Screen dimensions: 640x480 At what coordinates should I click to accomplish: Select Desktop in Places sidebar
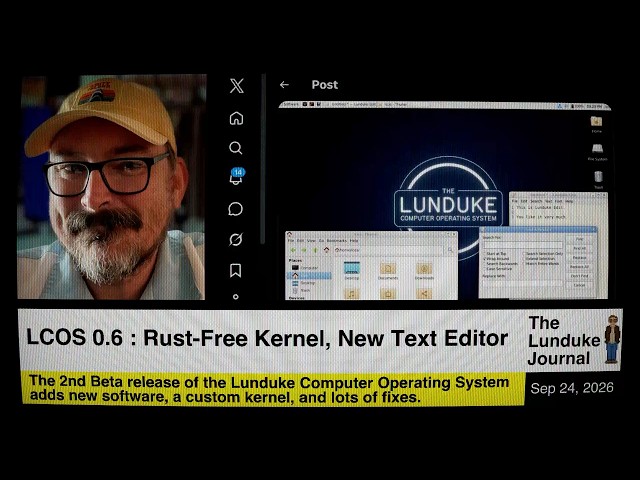pyautogui.click(x=304, y=283)
